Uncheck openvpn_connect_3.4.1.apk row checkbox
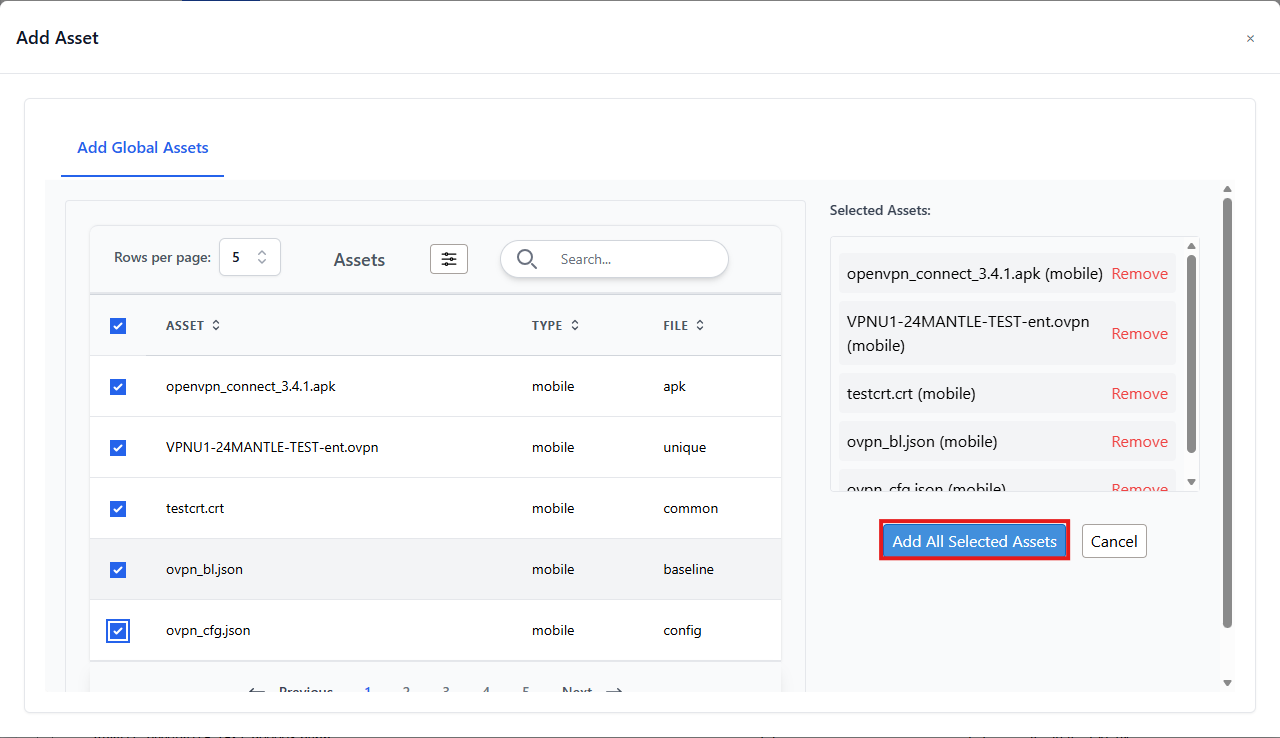1280x738 pixels. 118,387
